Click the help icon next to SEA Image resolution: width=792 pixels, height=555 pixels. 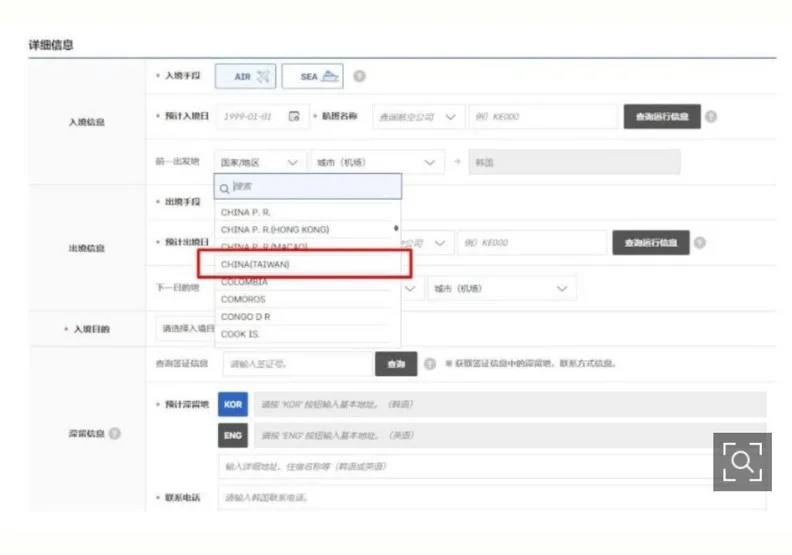359,76
